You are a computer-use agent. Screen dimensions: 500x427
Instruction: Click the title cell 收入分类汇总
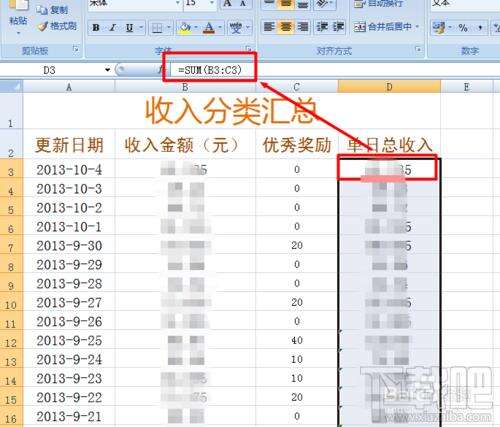(x=232, y=111)
